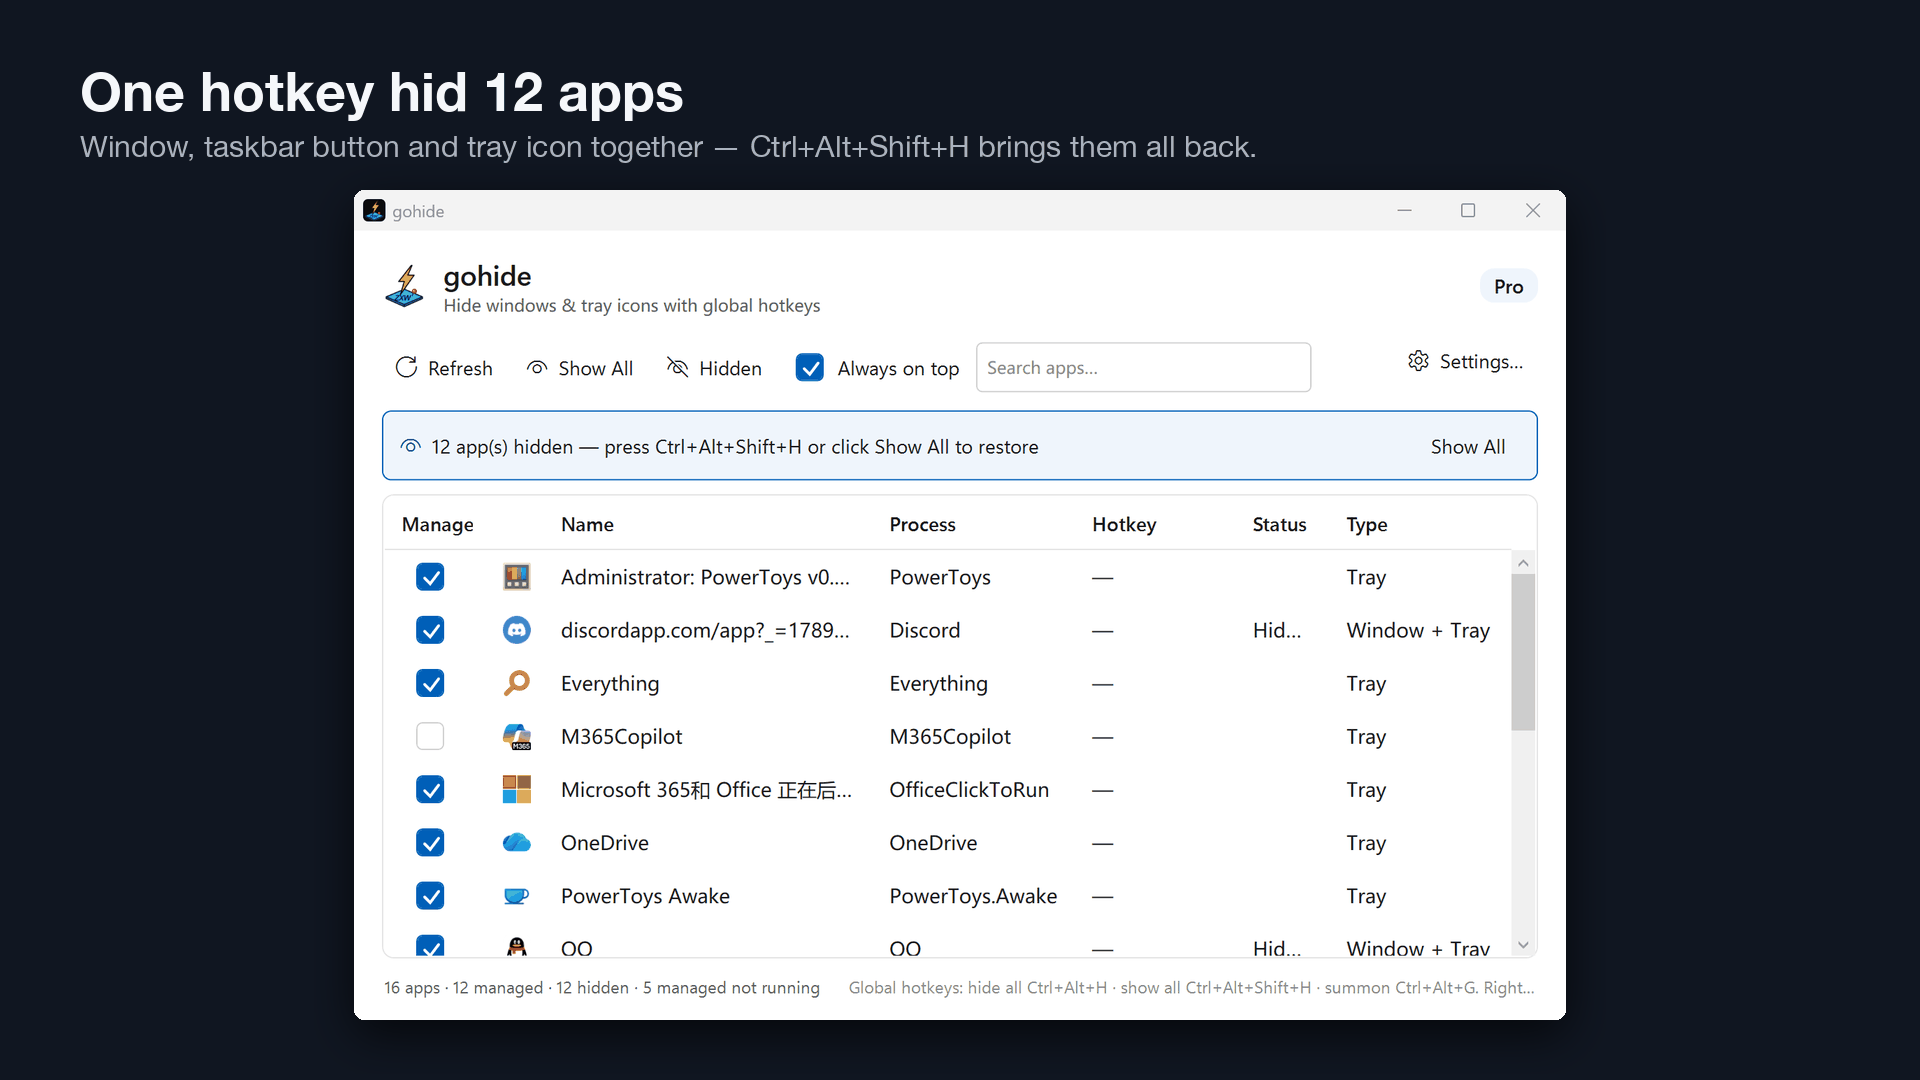Viewport: 1920px width, 1080px height.
Task: Uncheck manage checkbox for Everything
Action: [430, 683]
